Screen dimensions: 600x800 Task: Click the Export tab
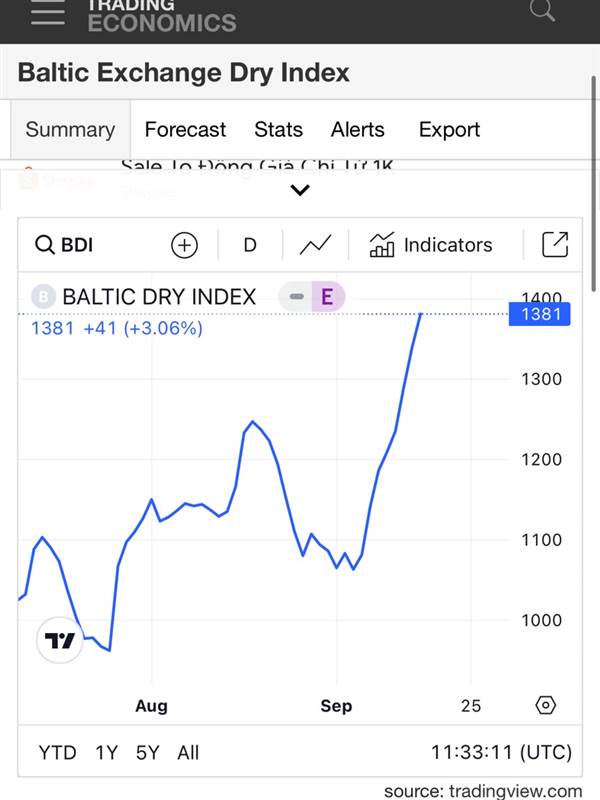449,130
